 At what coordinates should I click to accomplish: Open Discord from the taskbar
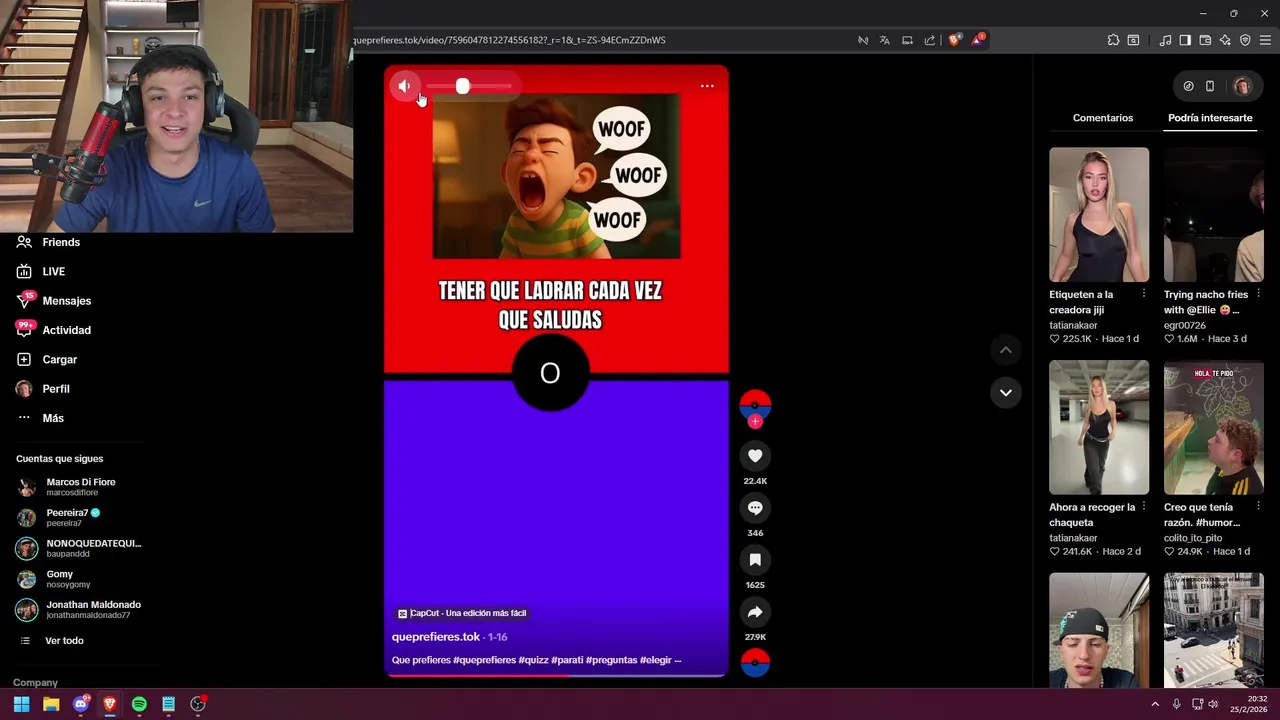[81, 704]
